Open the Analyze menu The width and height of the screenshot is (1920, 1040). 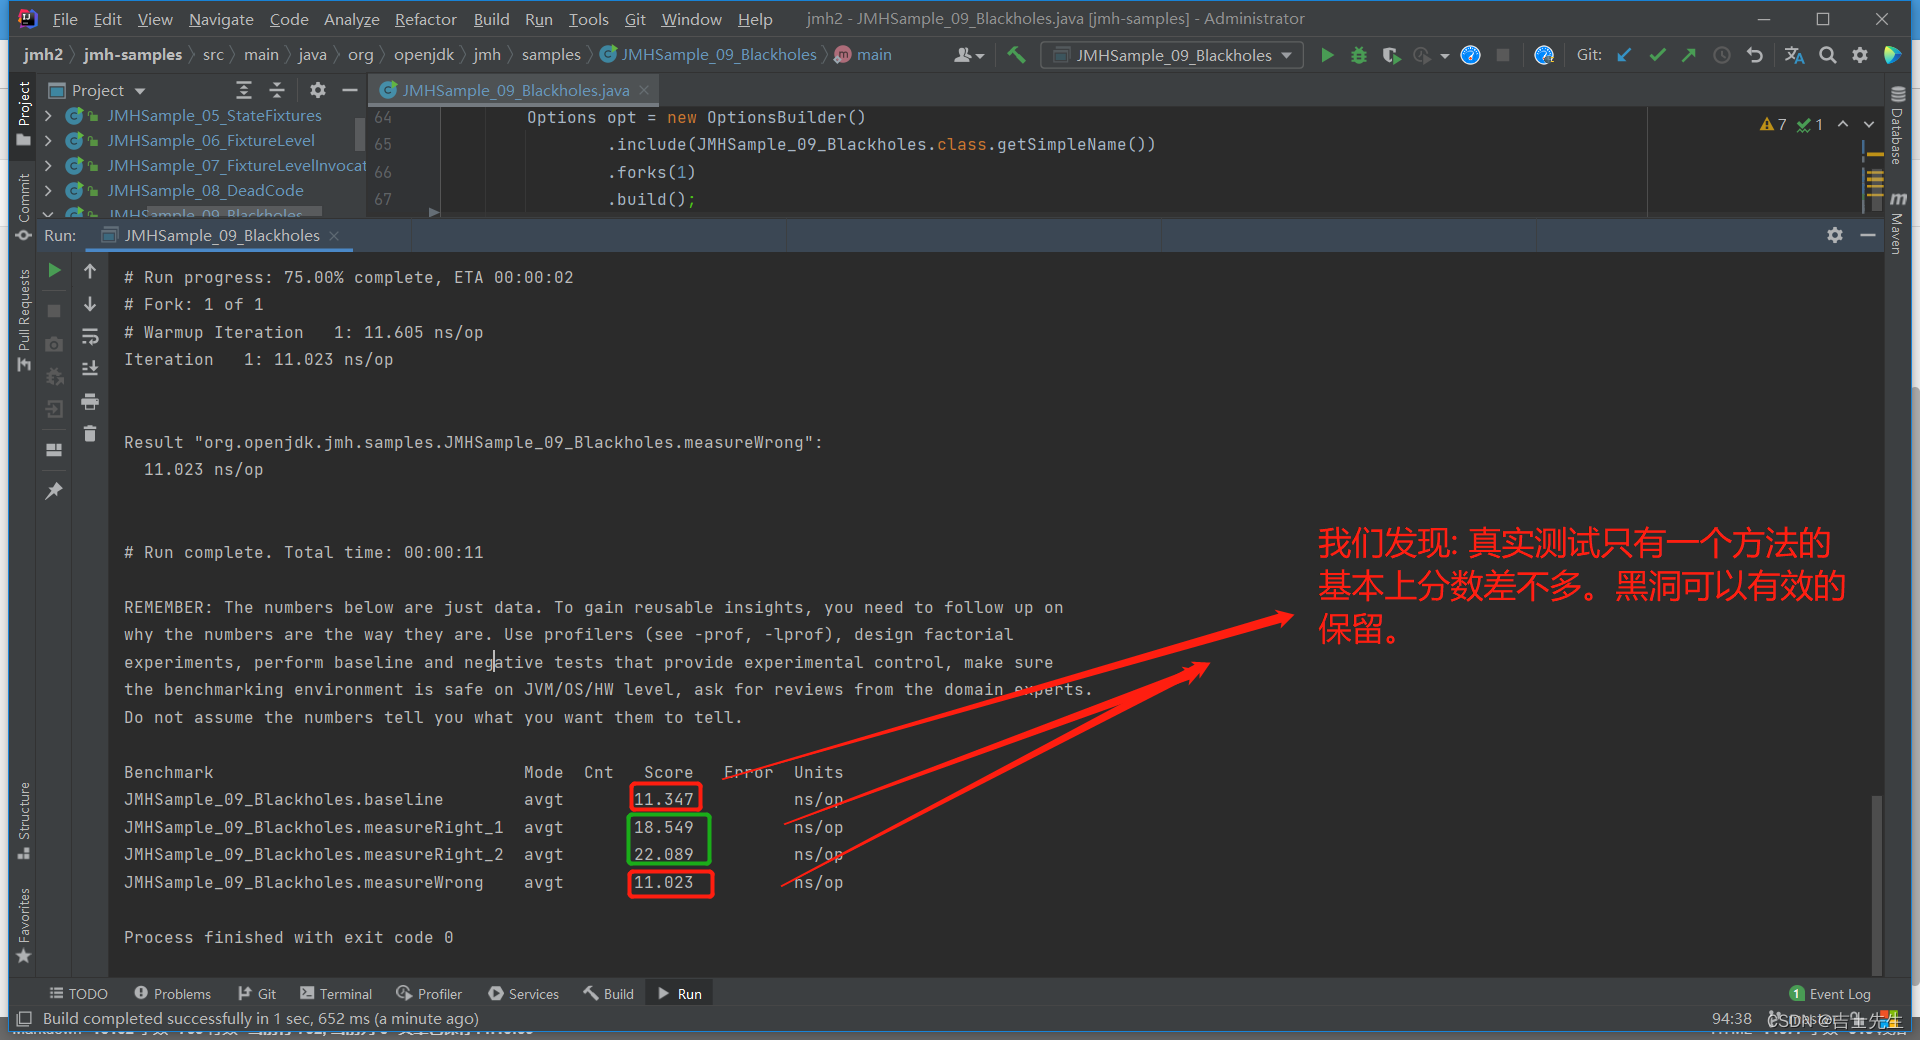(351, 19)
